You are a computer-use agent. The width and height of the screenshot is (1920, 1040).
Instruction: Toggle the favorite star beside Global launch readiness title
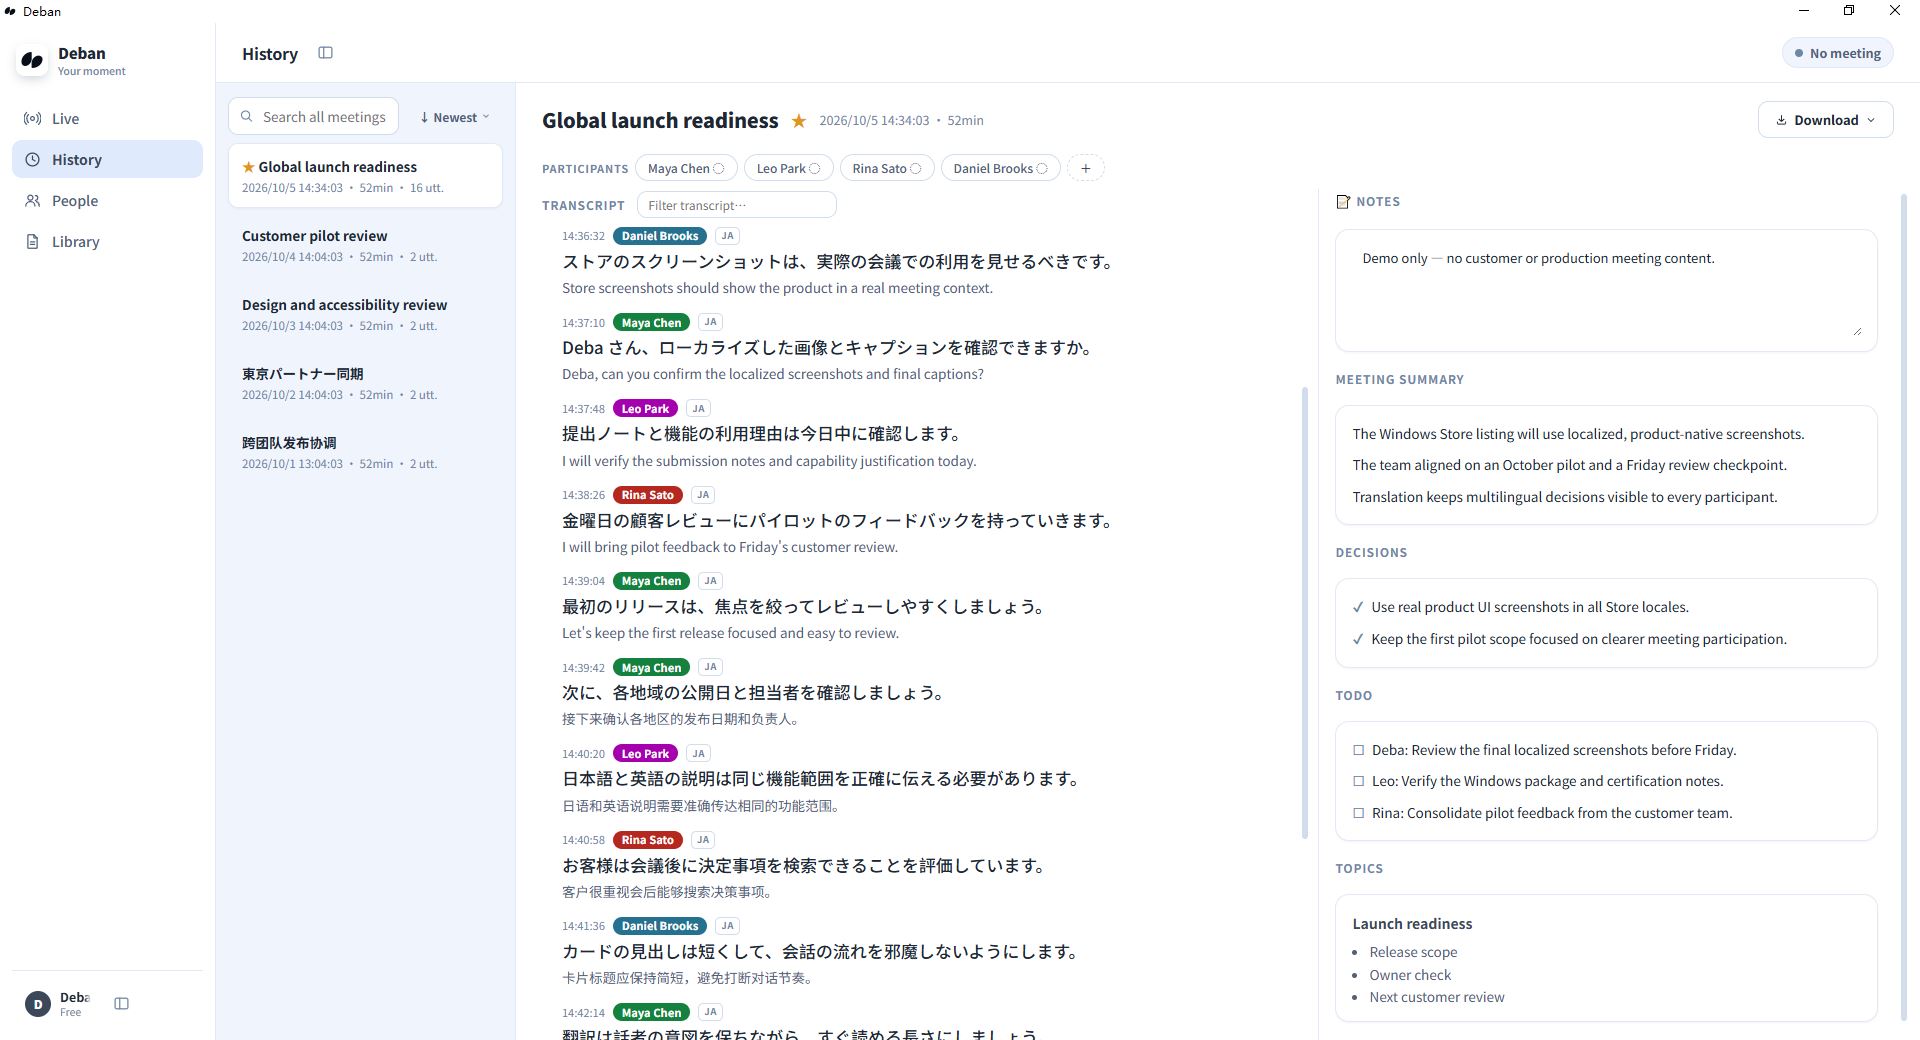pos(799,121)
